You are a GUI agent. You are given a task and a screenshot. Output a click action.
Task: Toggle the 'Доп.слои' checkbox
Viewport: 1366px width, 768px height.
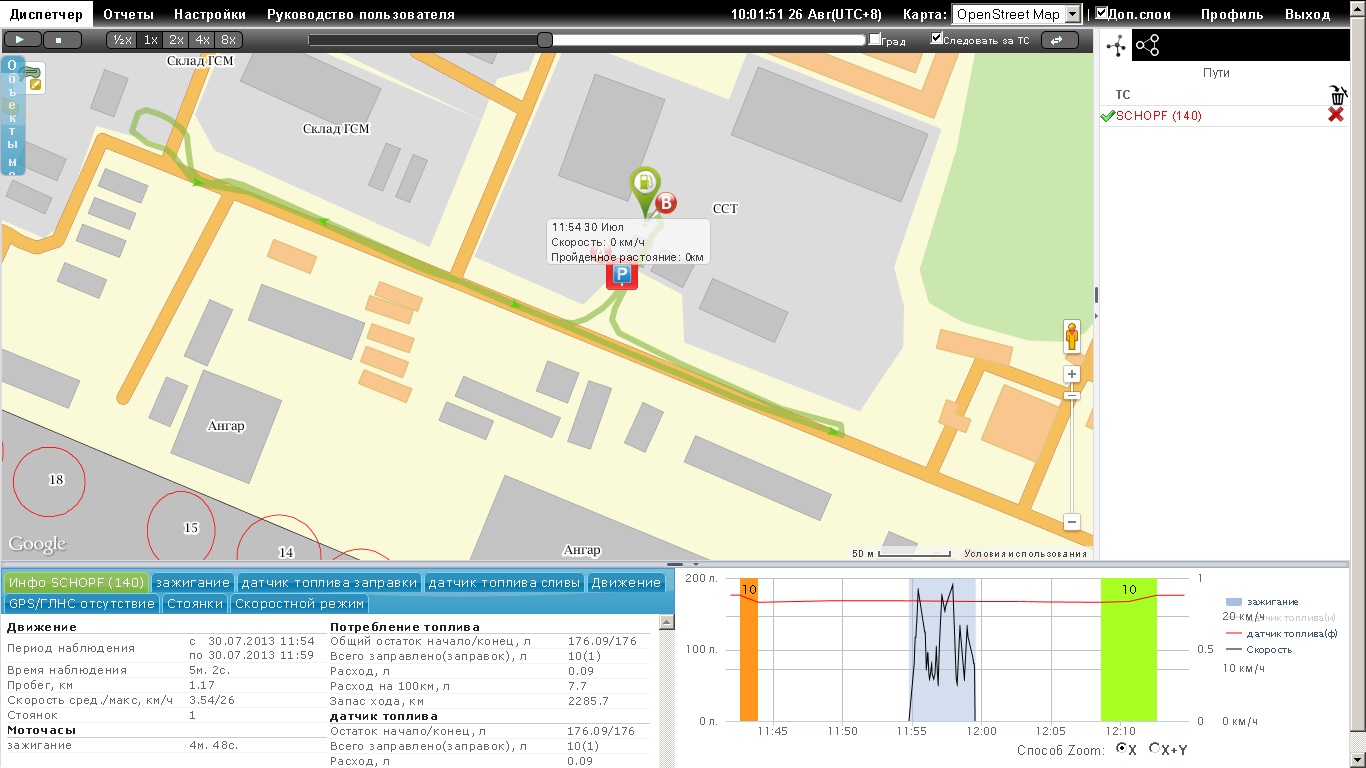[x=1101, y=14]
